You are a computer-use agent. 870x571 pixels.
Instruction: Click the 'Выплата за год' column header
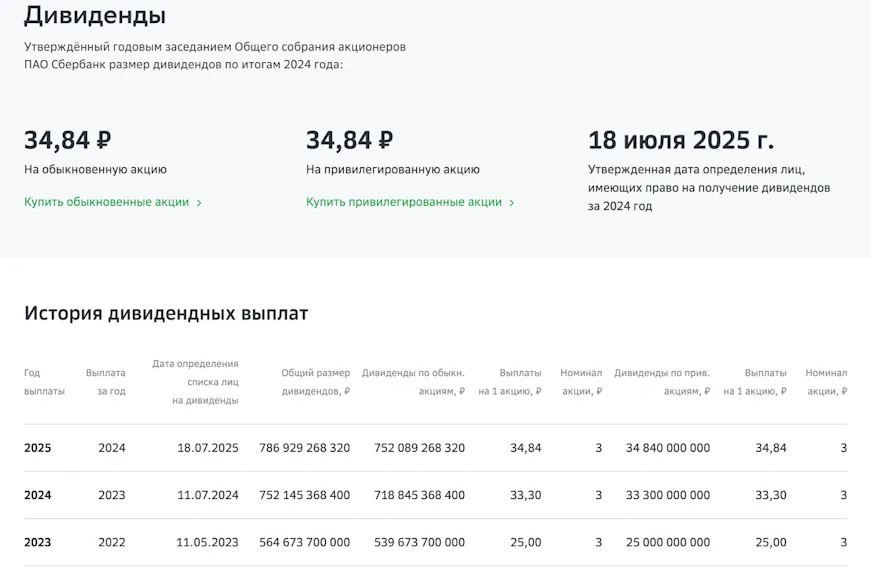(x=105, y=382)
